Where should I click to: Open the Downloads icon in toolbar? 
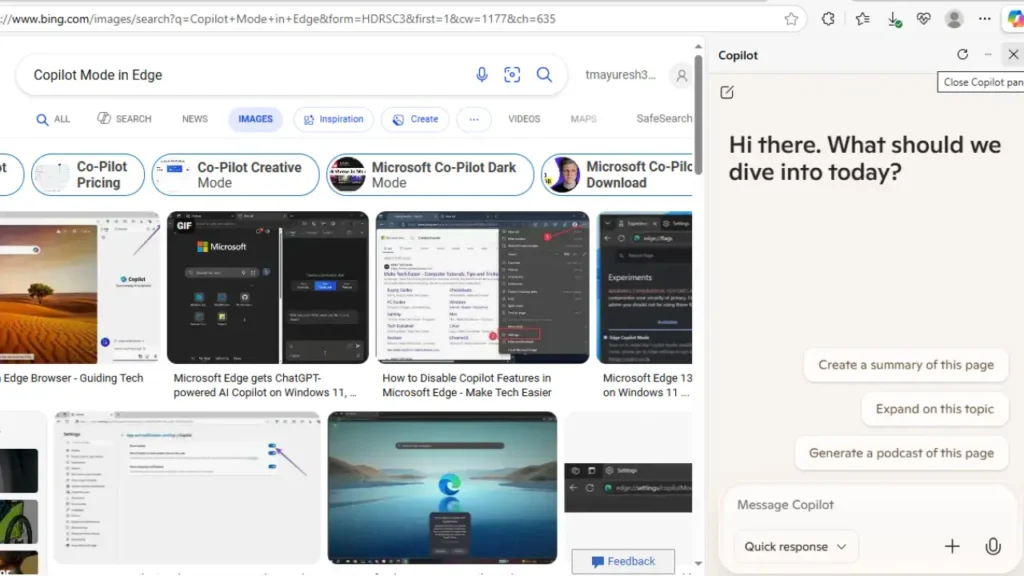894,20
